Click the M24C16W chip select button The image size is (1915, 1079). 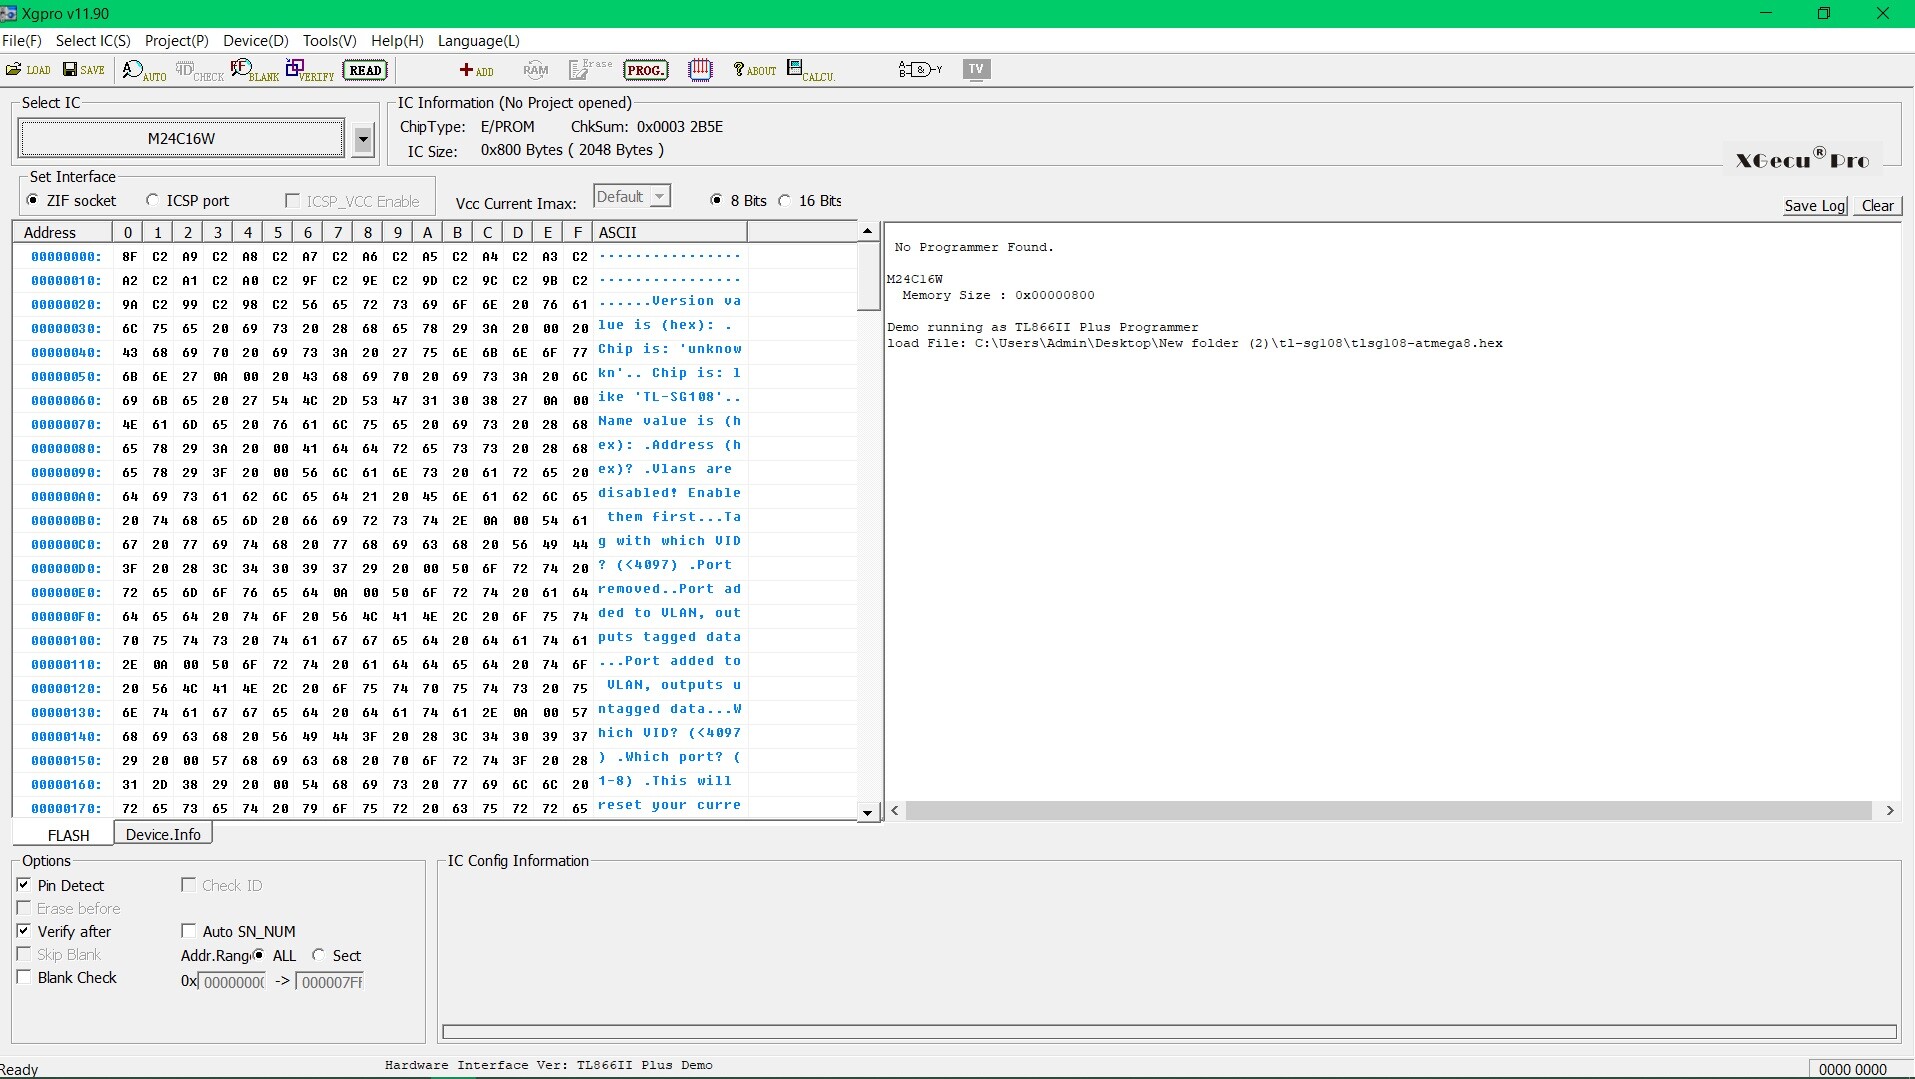coord(181,139)
